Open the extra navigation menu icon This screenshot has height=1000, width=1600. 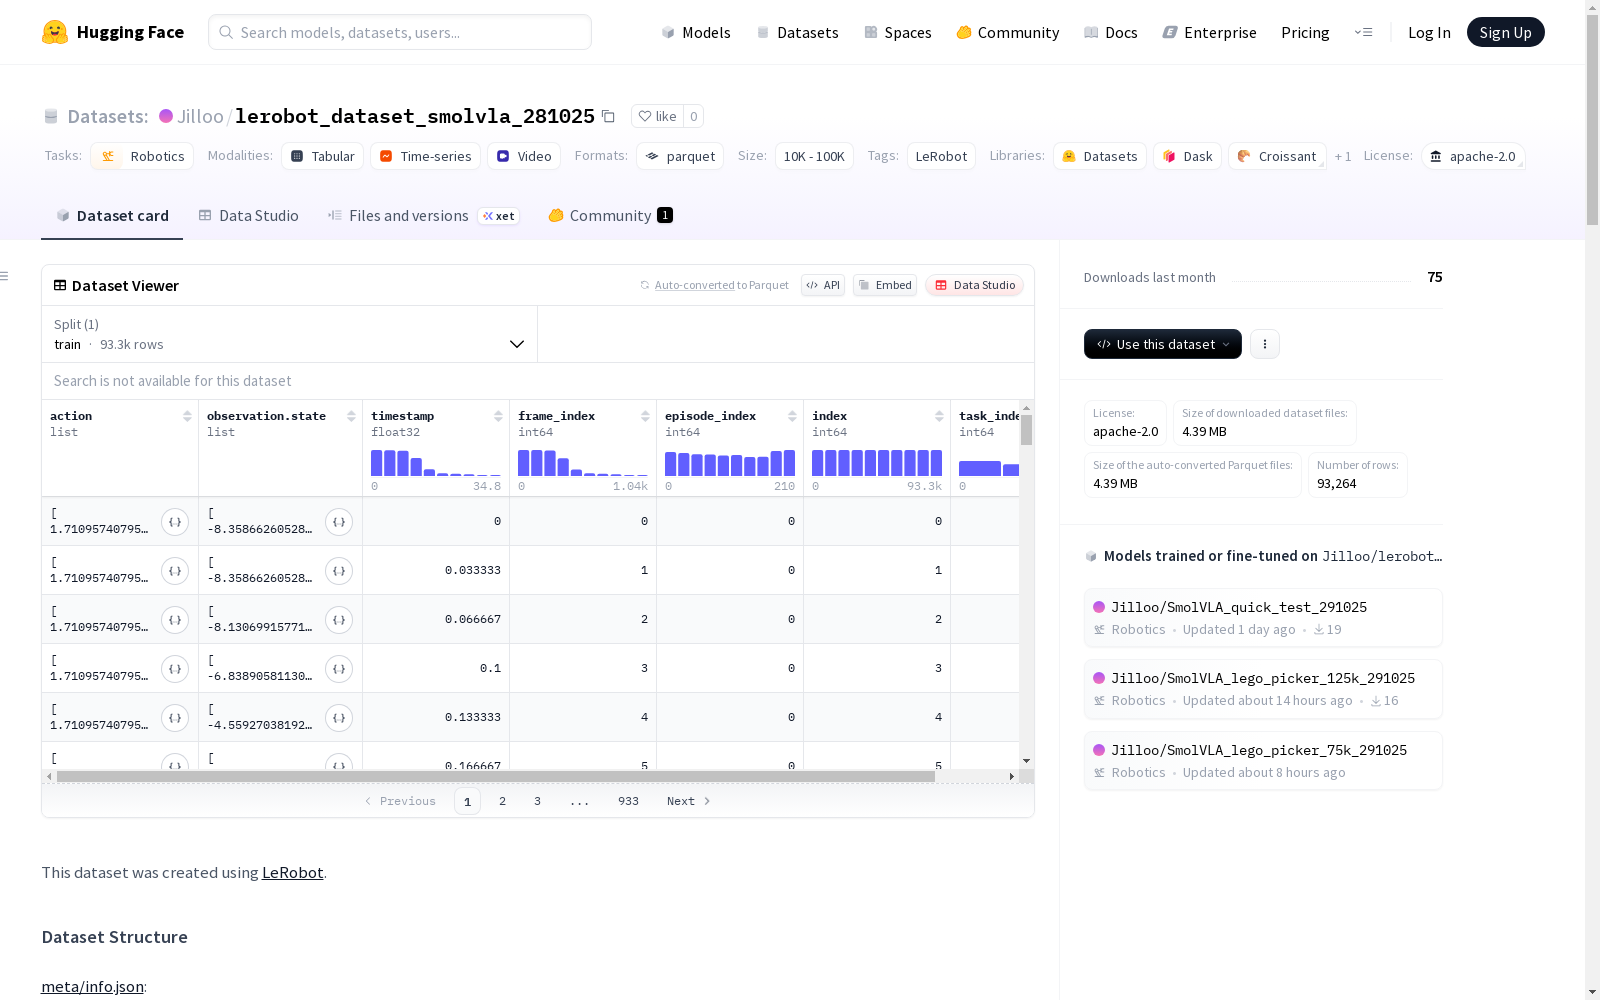pos(1363,32)
